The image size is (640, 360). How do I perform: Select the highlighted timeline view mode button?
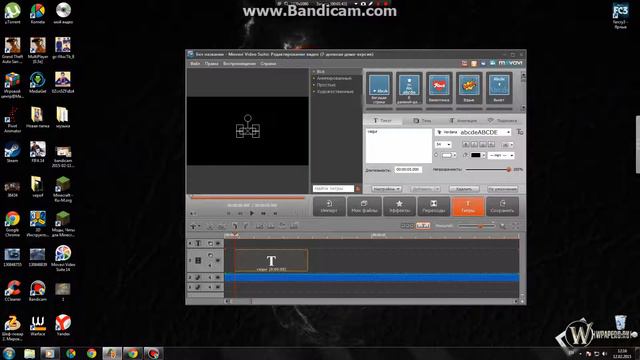point(423,226)
